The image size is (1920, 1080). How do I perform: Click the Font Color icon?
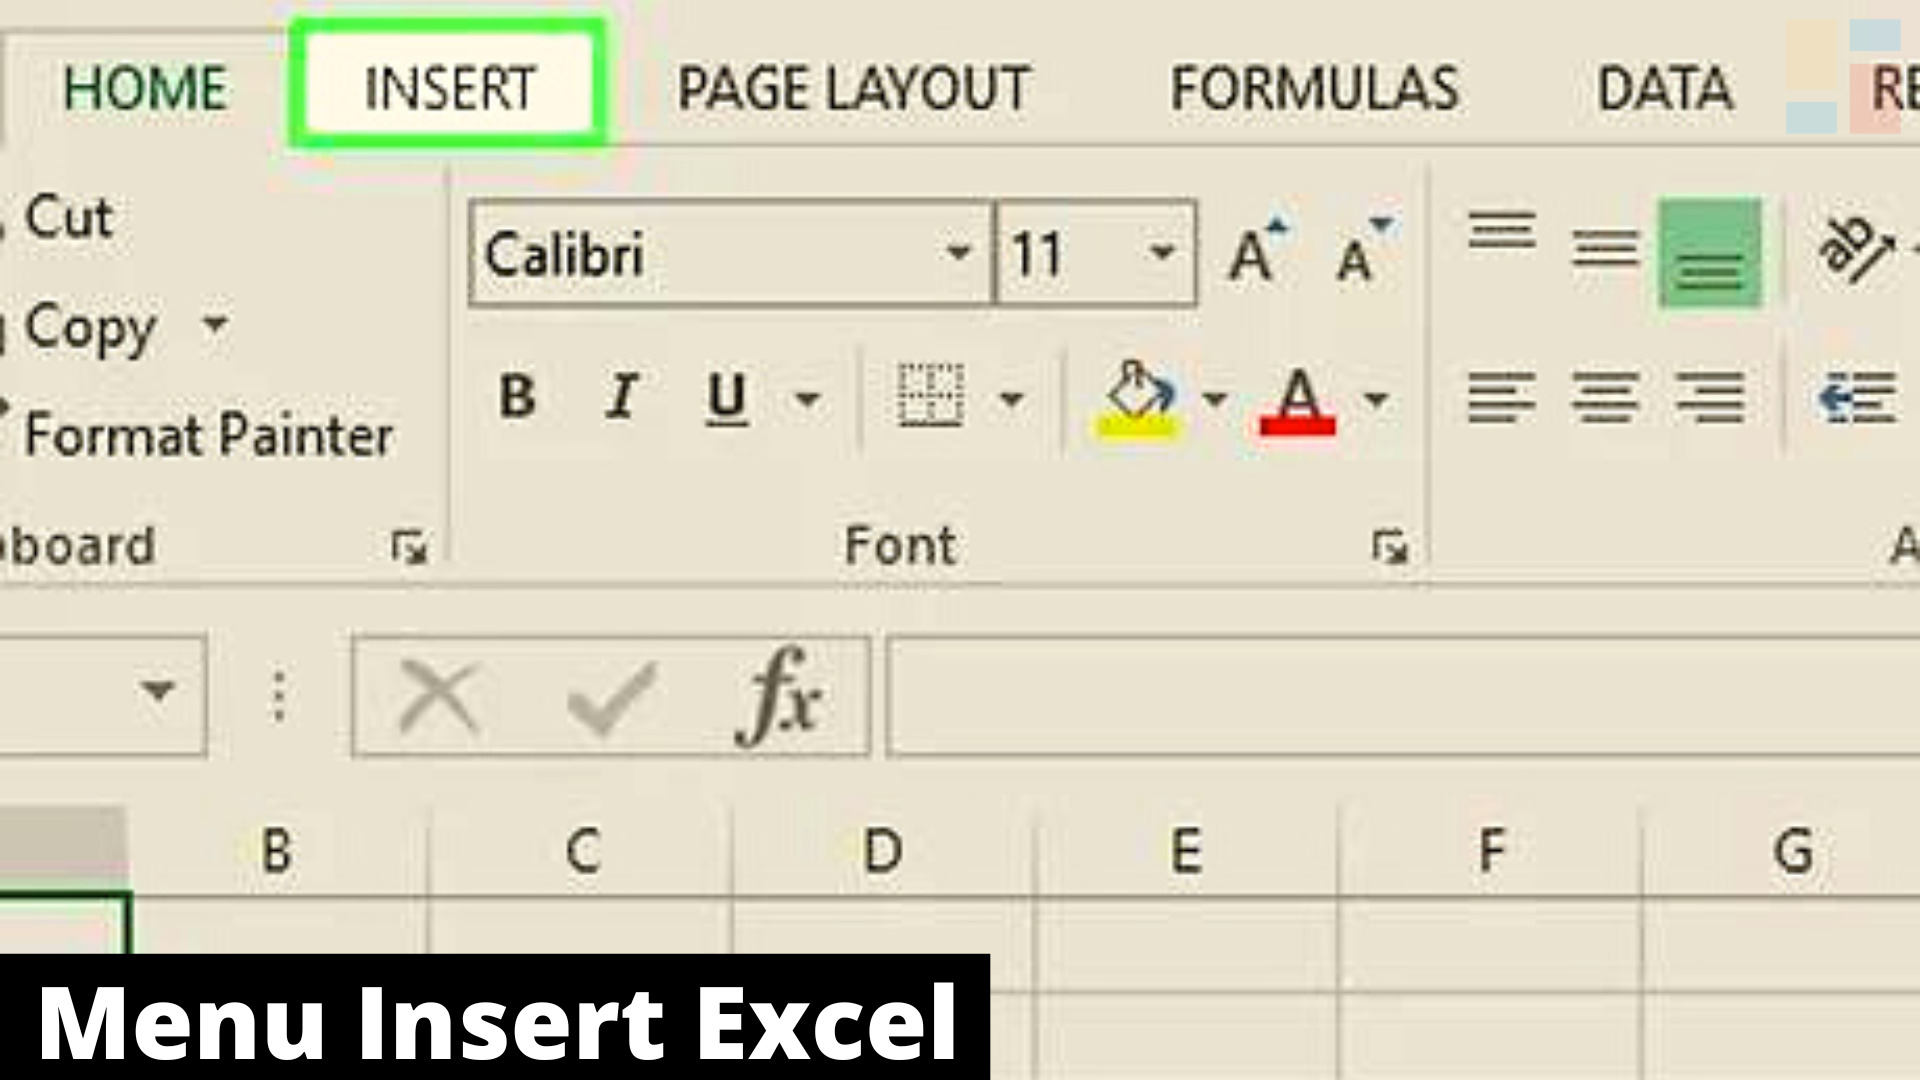point(1298,398)
